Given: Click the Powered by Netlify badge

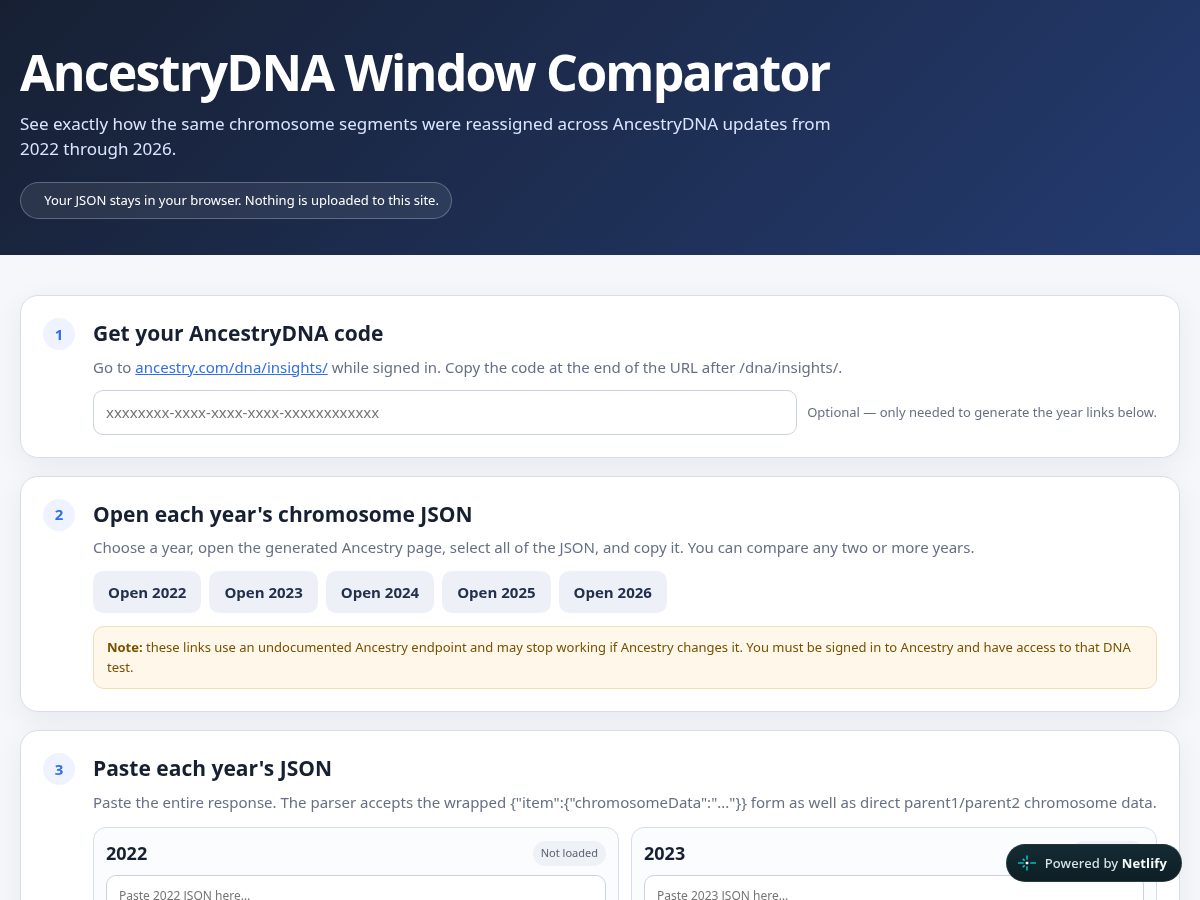Looking at the screenshot, I should click(x=1093, y=863).
